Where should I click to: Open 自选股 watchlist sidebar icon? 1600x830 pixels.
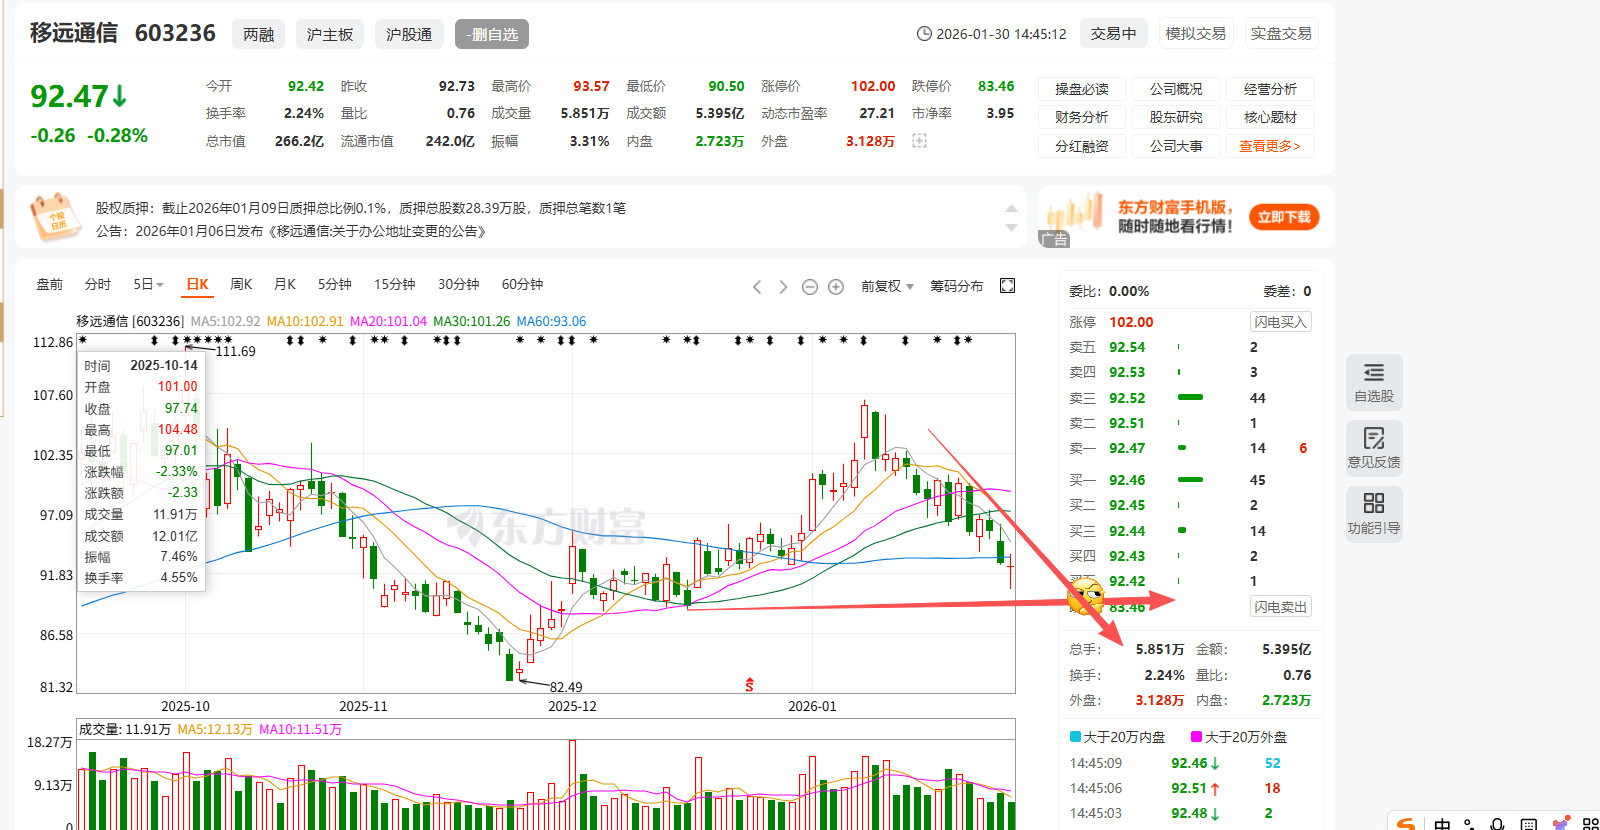1374,382
